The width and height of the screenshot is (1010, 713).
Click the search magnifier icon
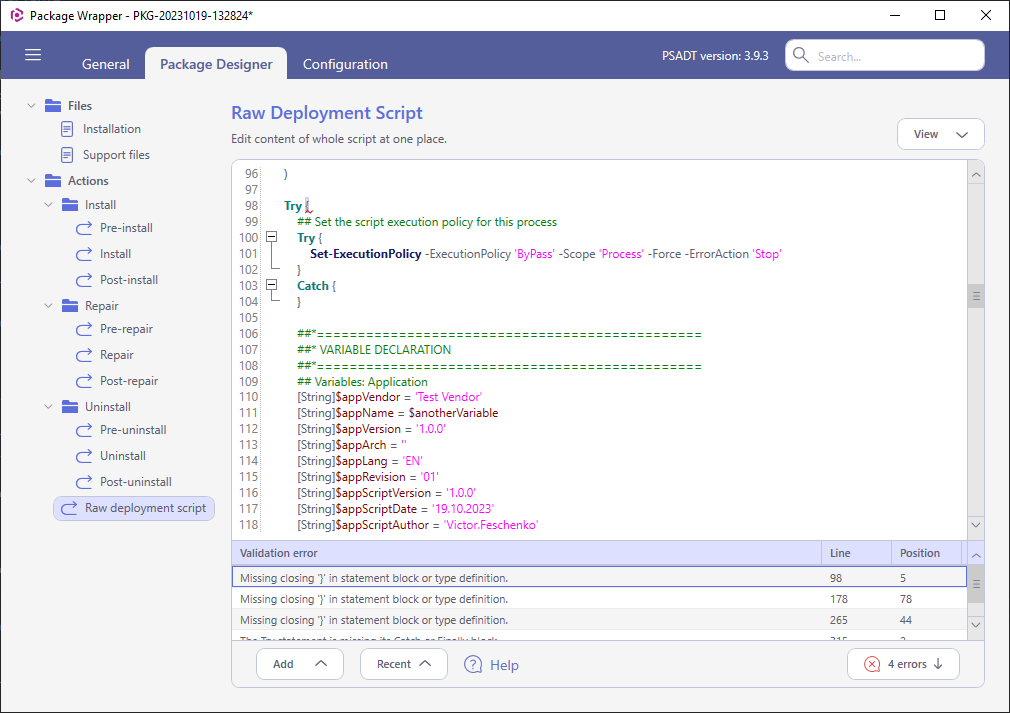coord(801,55)
